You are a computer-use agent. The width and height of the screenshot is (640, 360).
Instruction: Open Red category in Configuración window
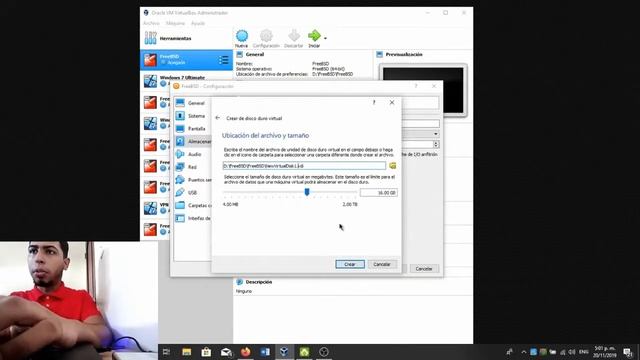(x=192, y=167)
